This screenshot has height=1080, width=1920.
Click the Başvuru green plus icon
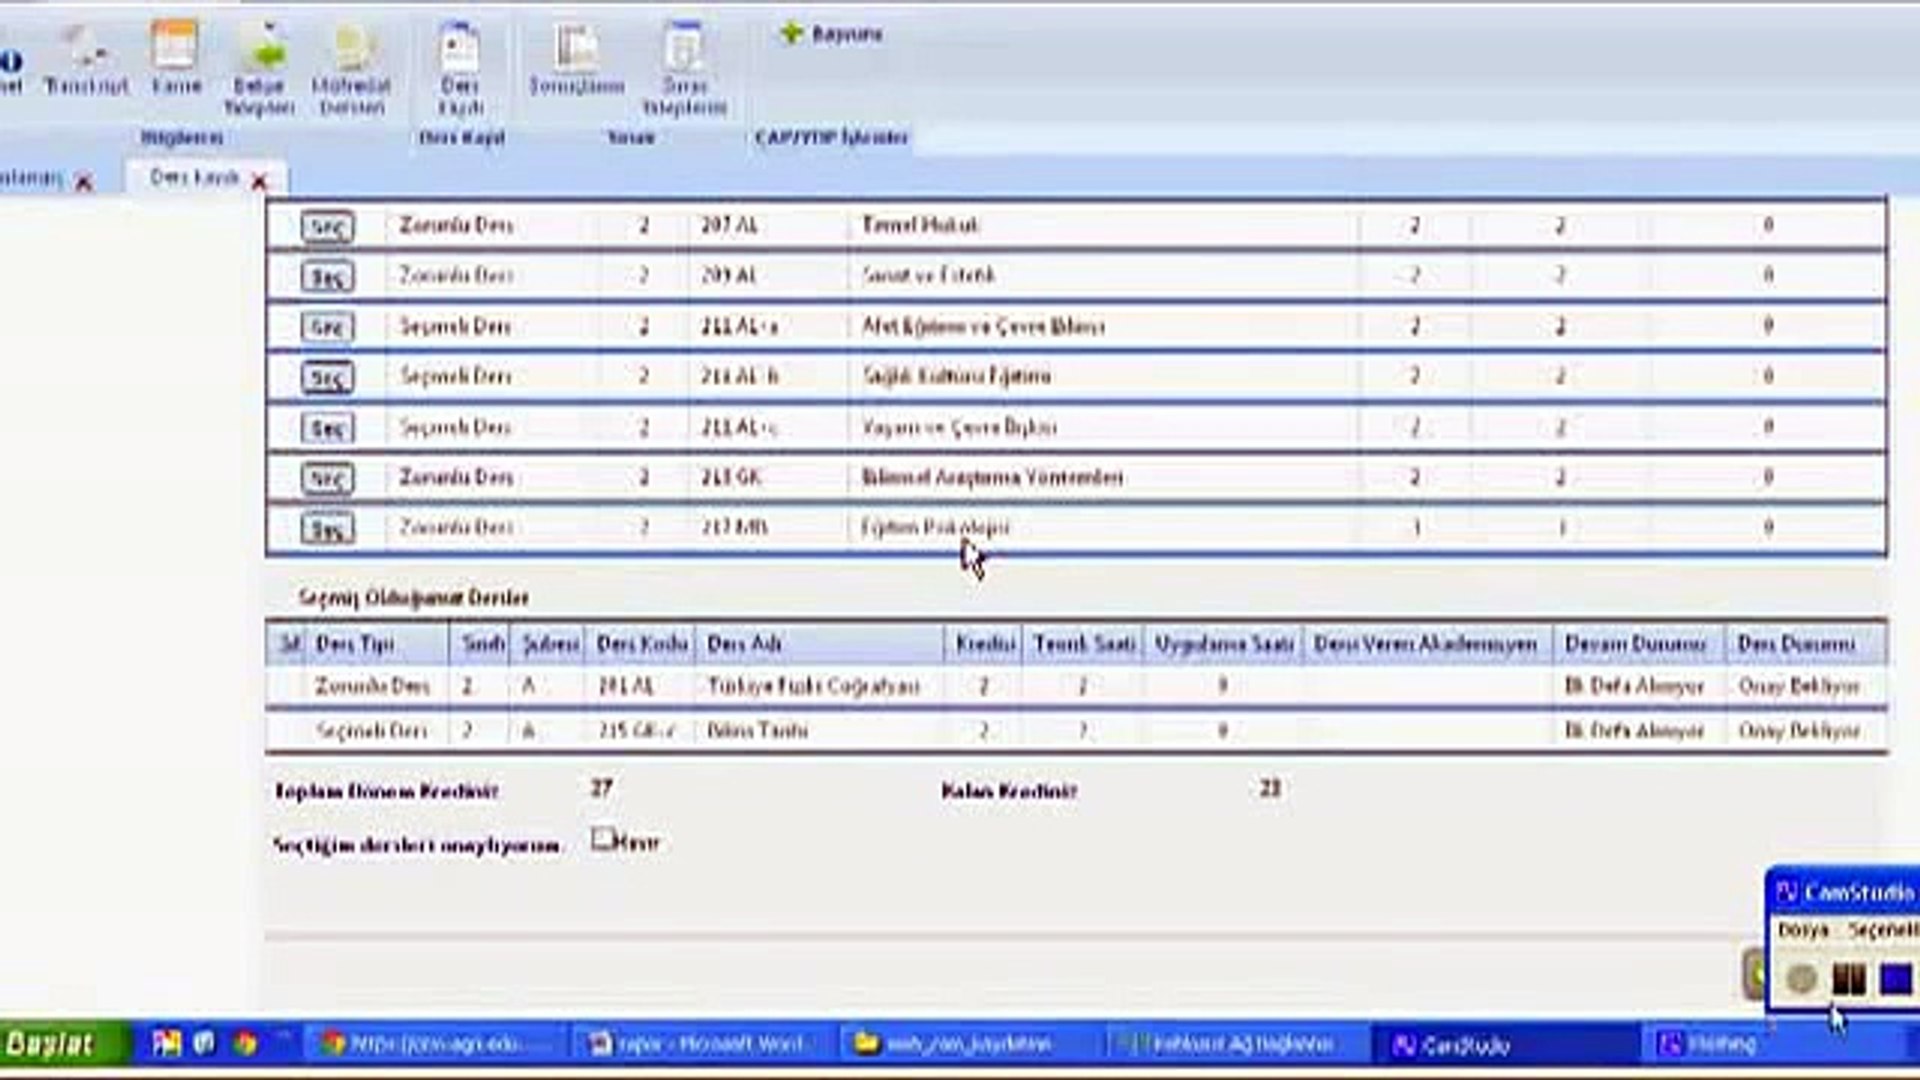tap(792, 34)
